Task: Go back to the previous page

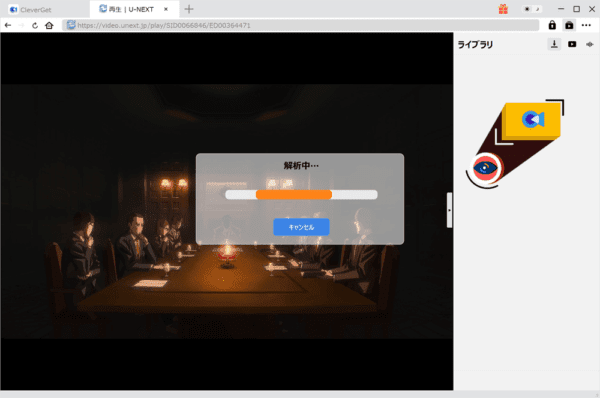Action: pyautogui.click(x=8, y=25)
